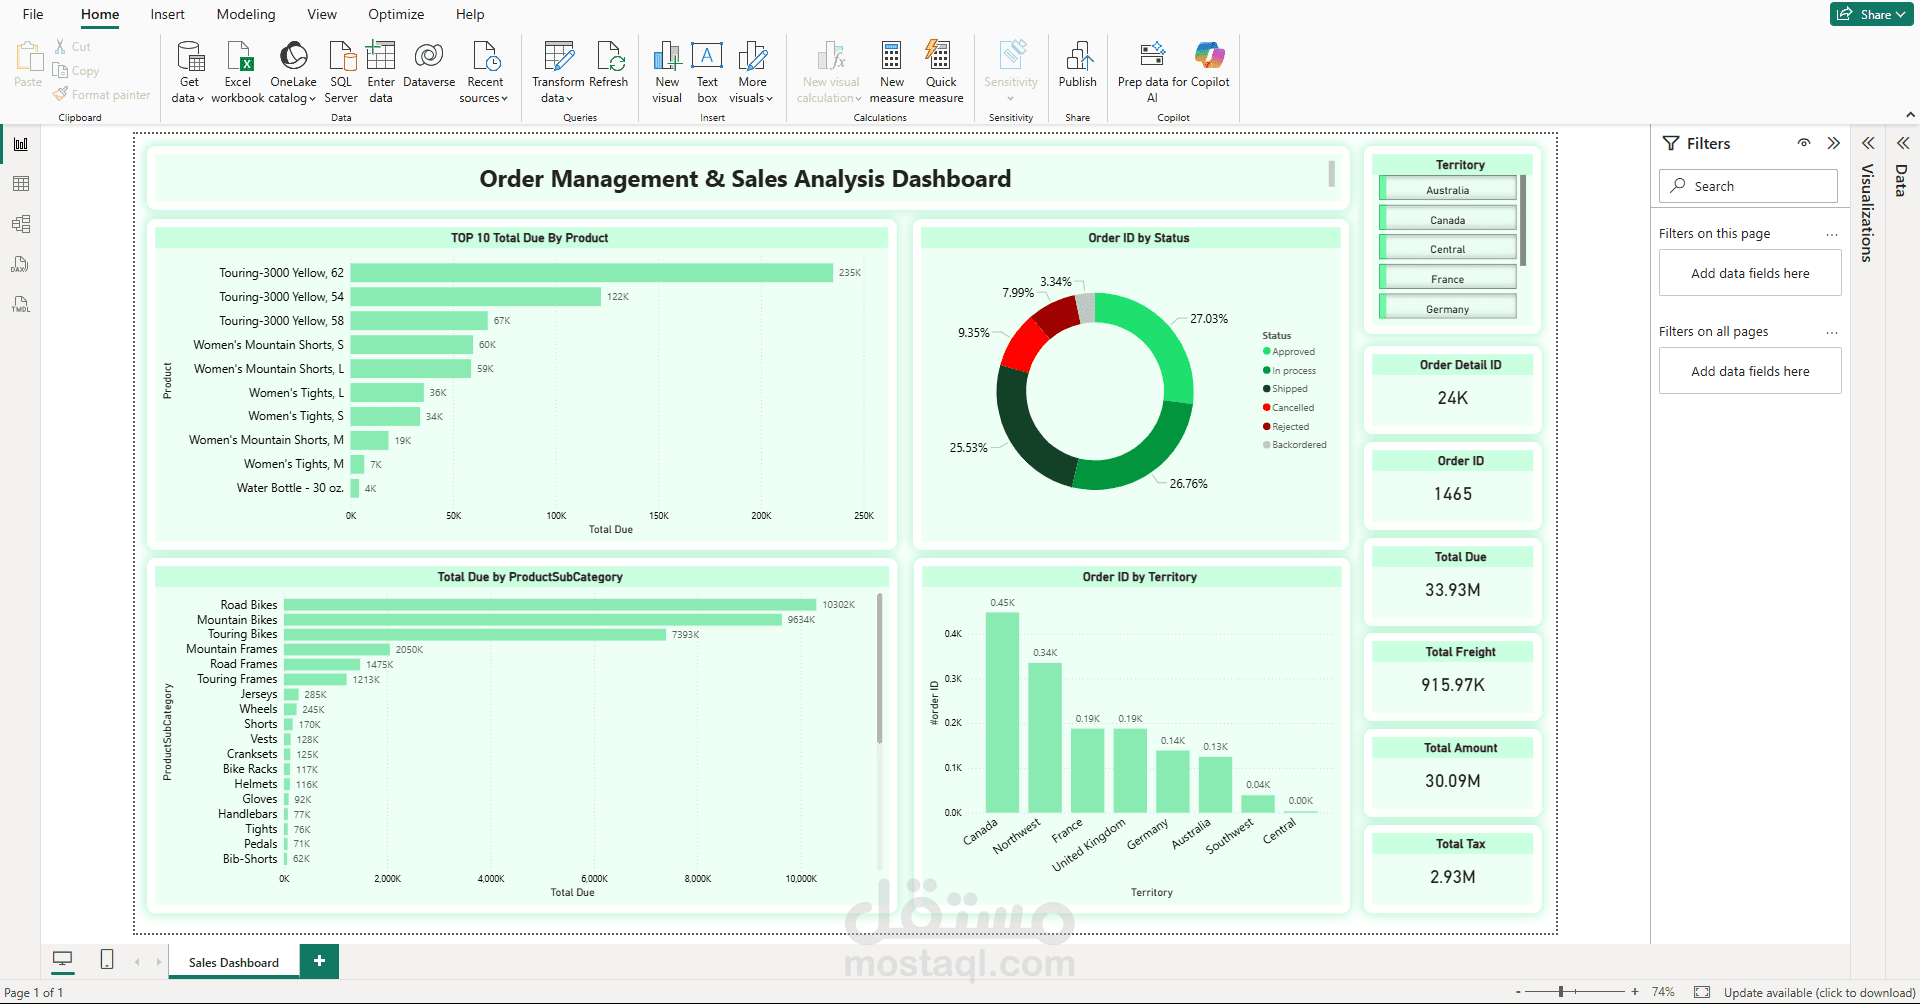Switch to the Insert ribbon tab
Image resolution: width=1920 pixels, height=1004 pixels.
tap(167, 14)
